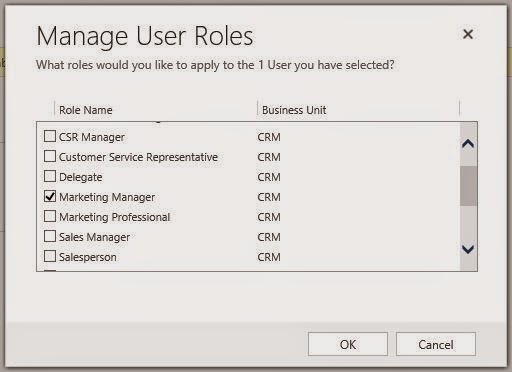Click the scroll up arrow in role list

tap(468, 144)
